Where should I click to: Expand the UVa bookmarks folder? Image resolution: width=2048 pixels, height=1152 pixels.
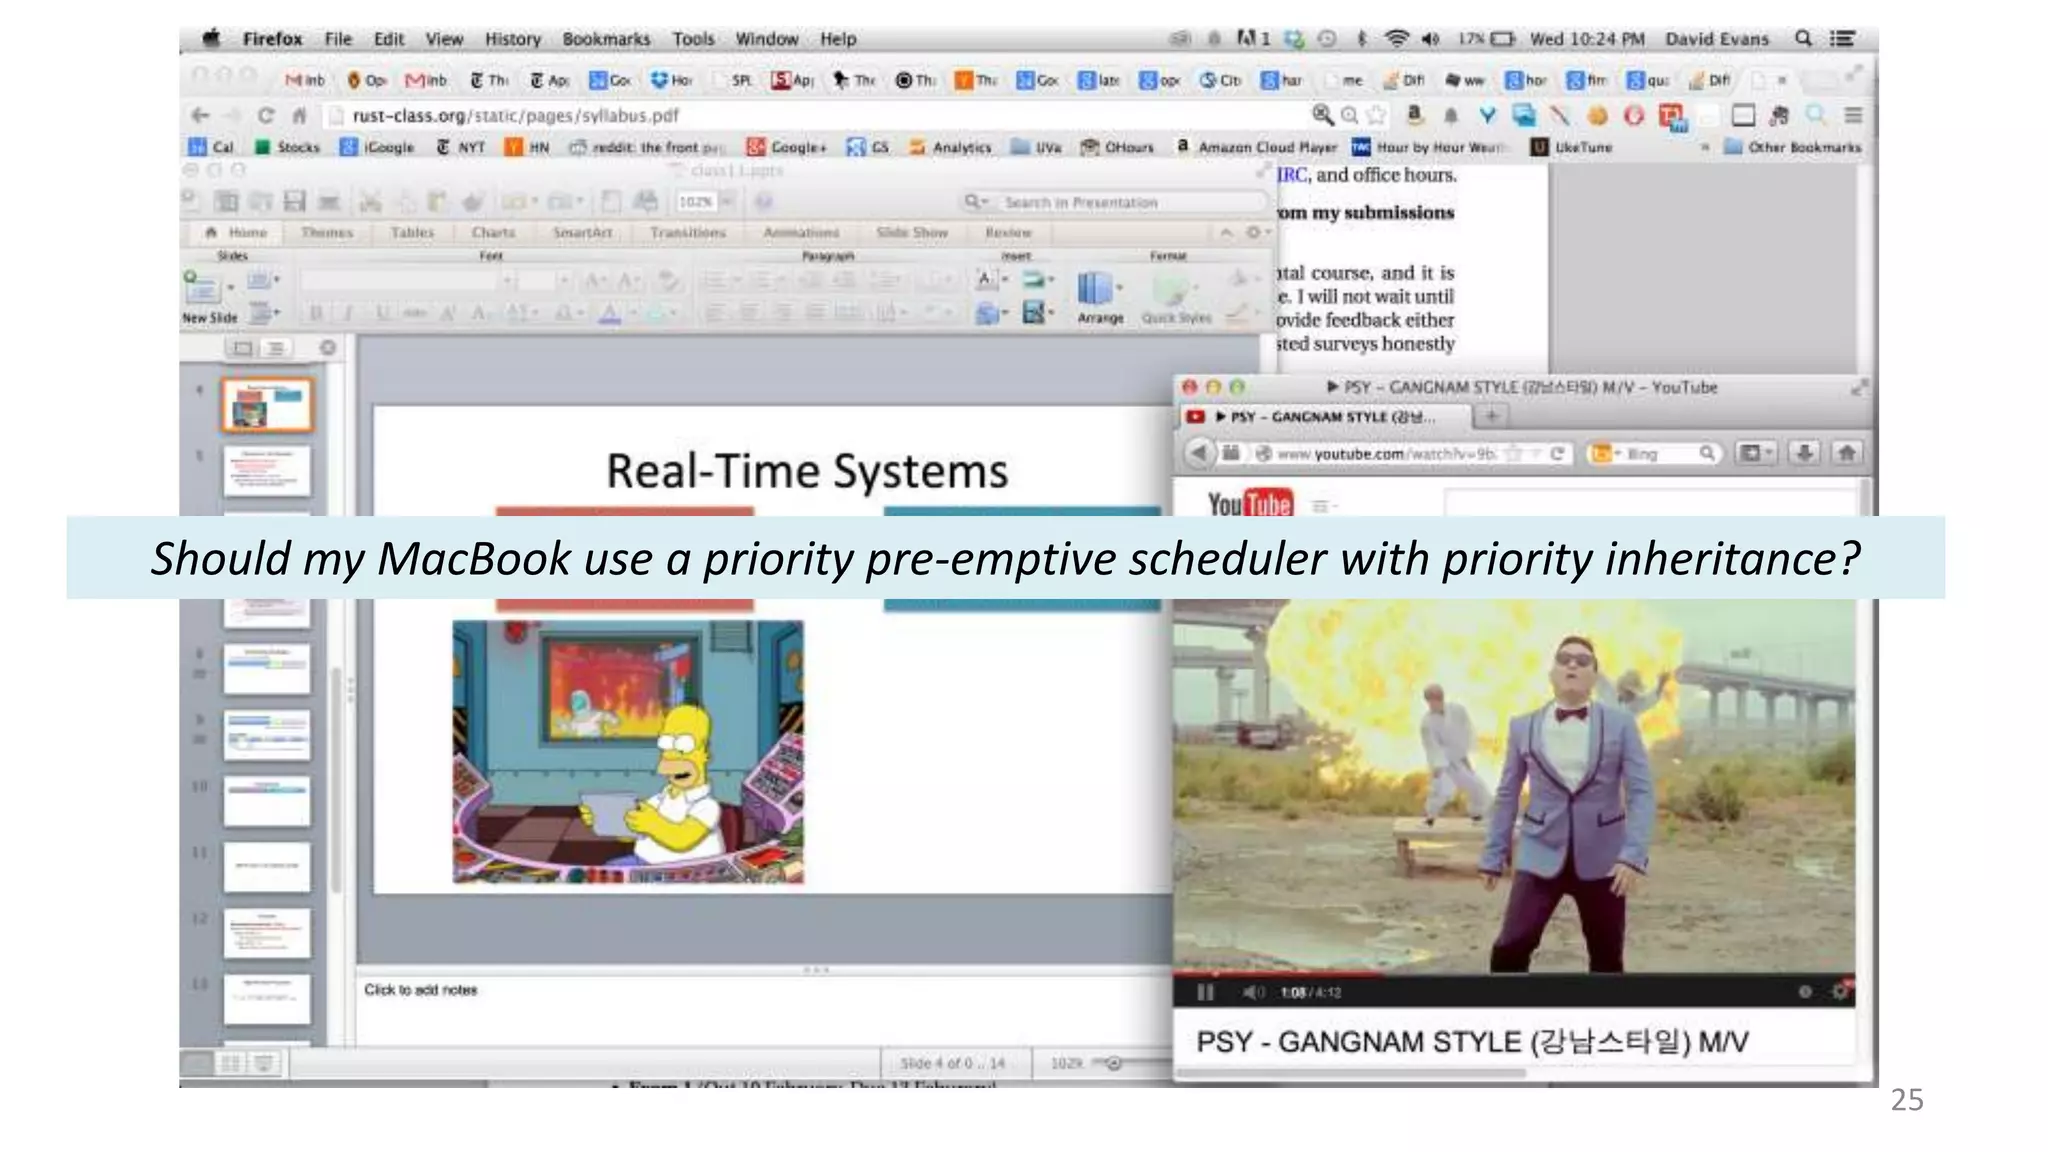click(x=1036, y=147)
